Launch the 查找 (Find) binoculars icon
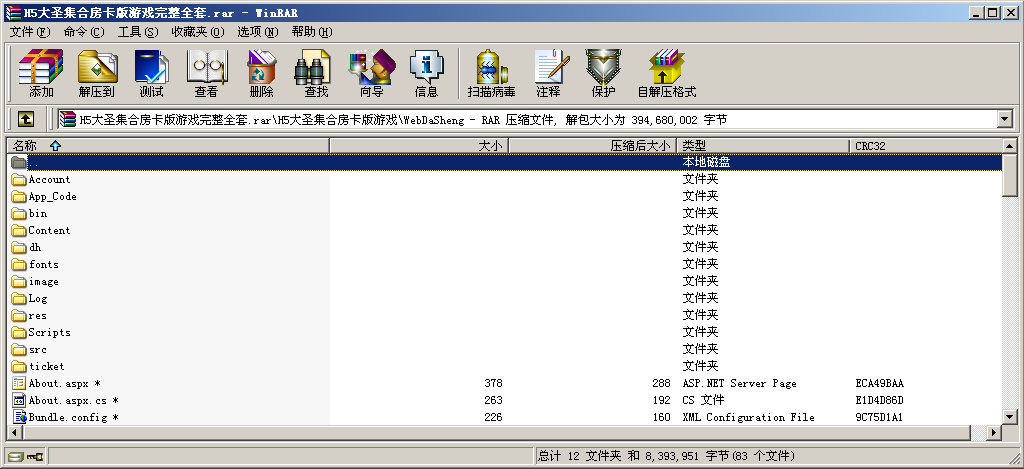This screenshot has width=1024, height=469. pos(316,74)
